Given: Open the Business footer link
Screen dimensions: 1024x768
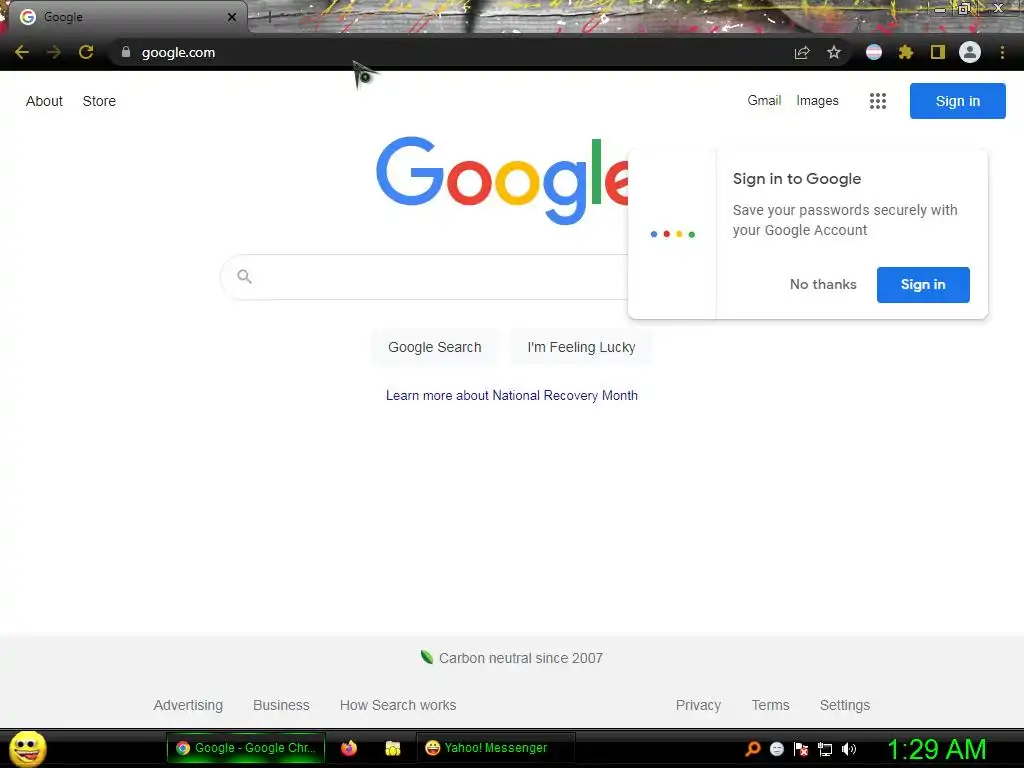Looking at the screenshot, I should 281,705.
